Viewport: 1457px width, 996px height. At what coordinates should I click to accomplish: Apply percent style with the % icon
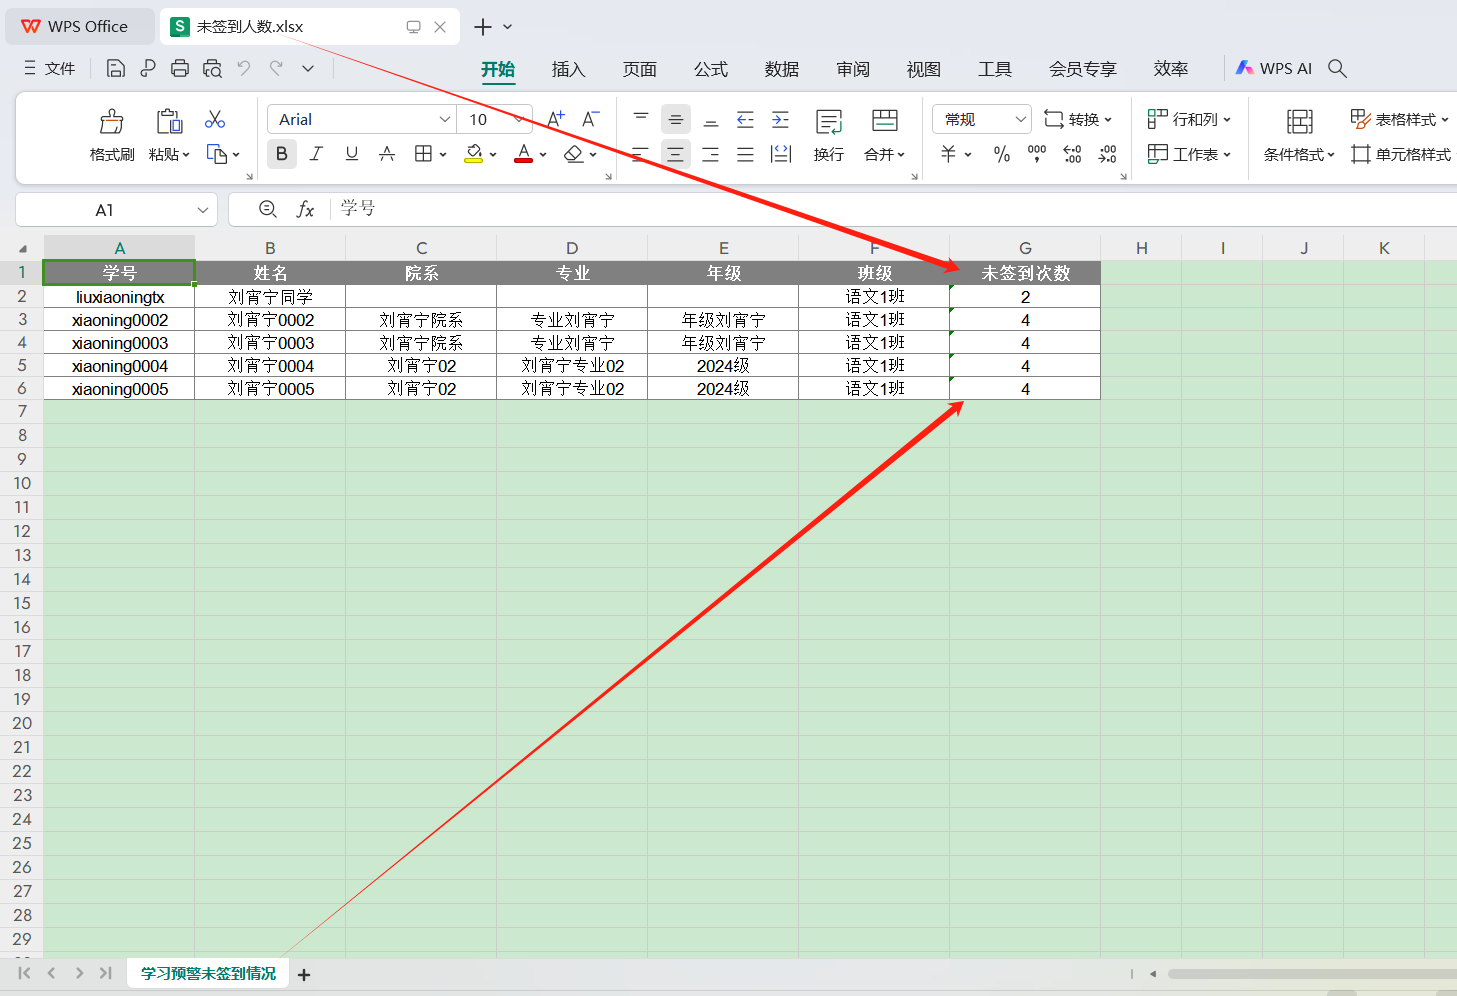1001,154
